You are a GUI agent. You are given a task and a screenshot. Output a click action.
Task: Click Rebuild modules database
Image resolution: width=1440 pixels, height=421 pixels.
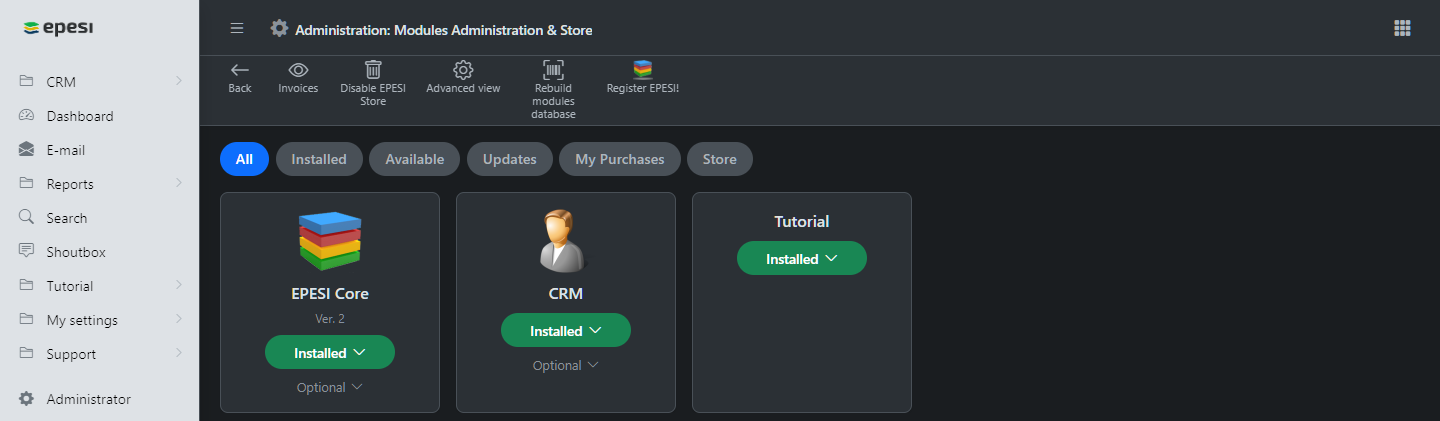pyautogui.click(x=553, y=89)
